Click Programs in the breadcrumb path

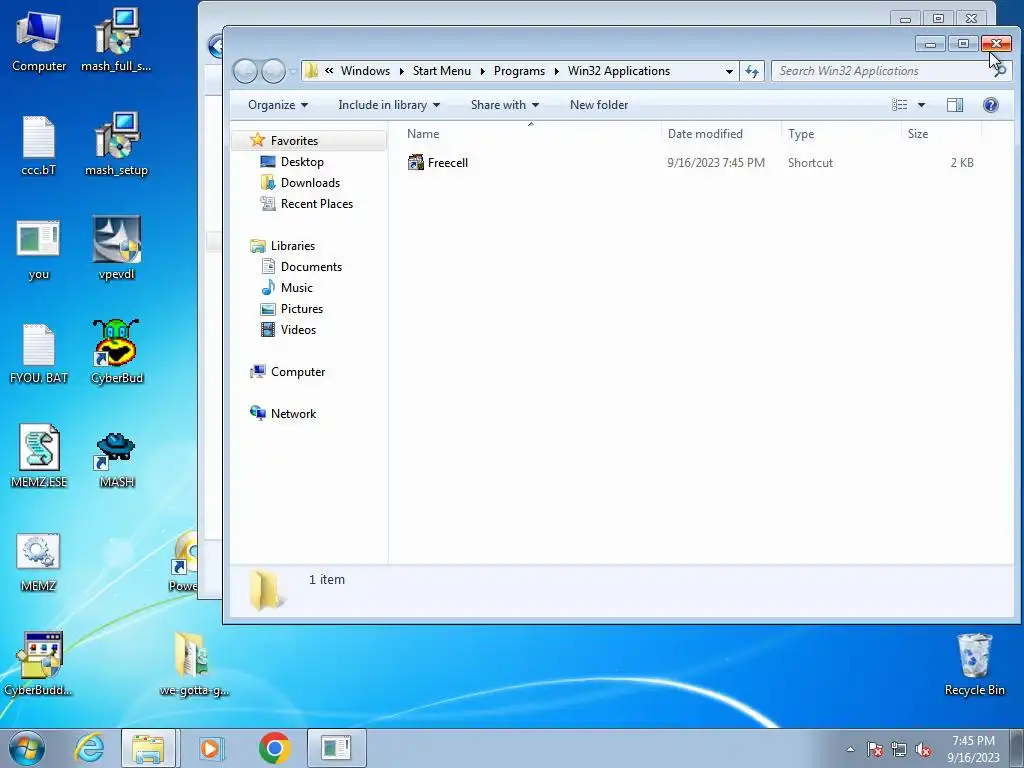tap(519, 71)
